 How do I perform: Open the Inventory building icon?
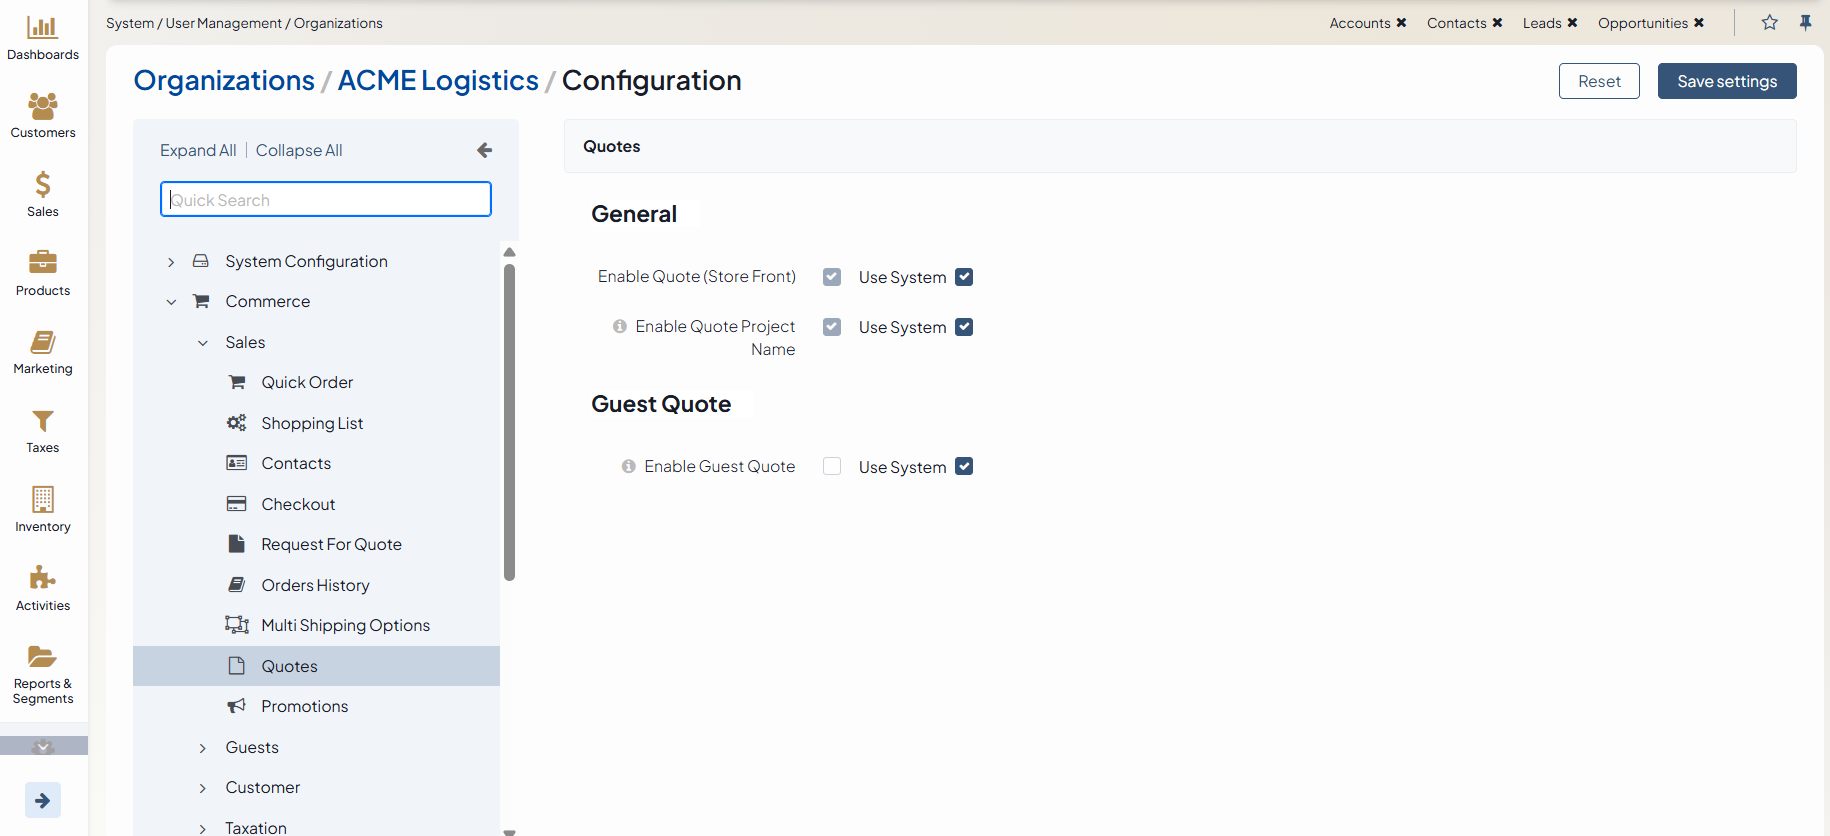pos(42,499)
